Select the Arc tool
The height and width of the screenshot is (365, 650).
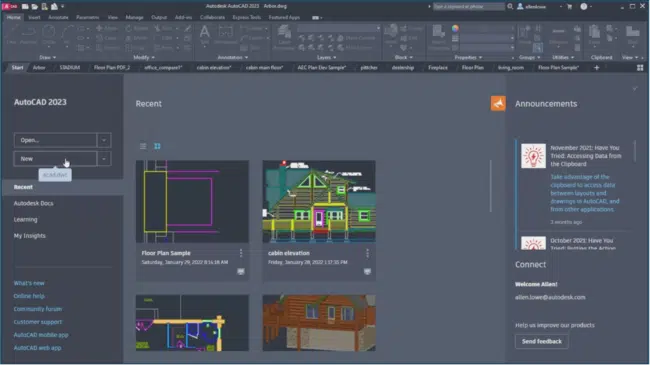pyautogui.click(x=66, y=34)
